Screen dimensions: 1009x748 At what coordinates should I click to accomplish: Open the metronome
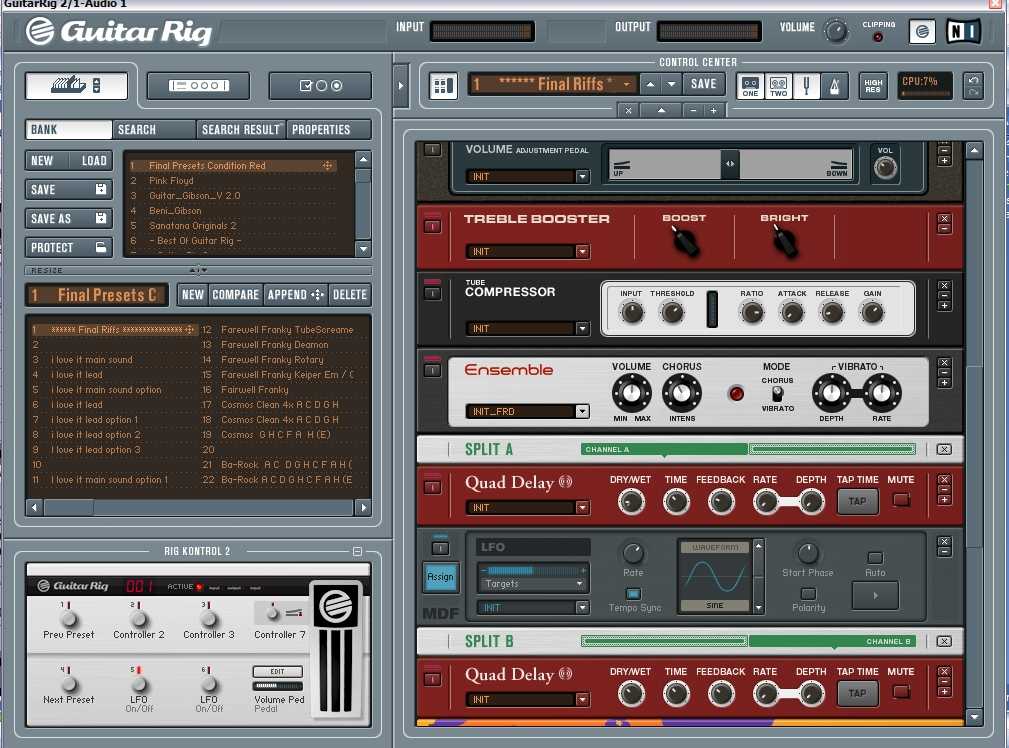click(835, 85)
